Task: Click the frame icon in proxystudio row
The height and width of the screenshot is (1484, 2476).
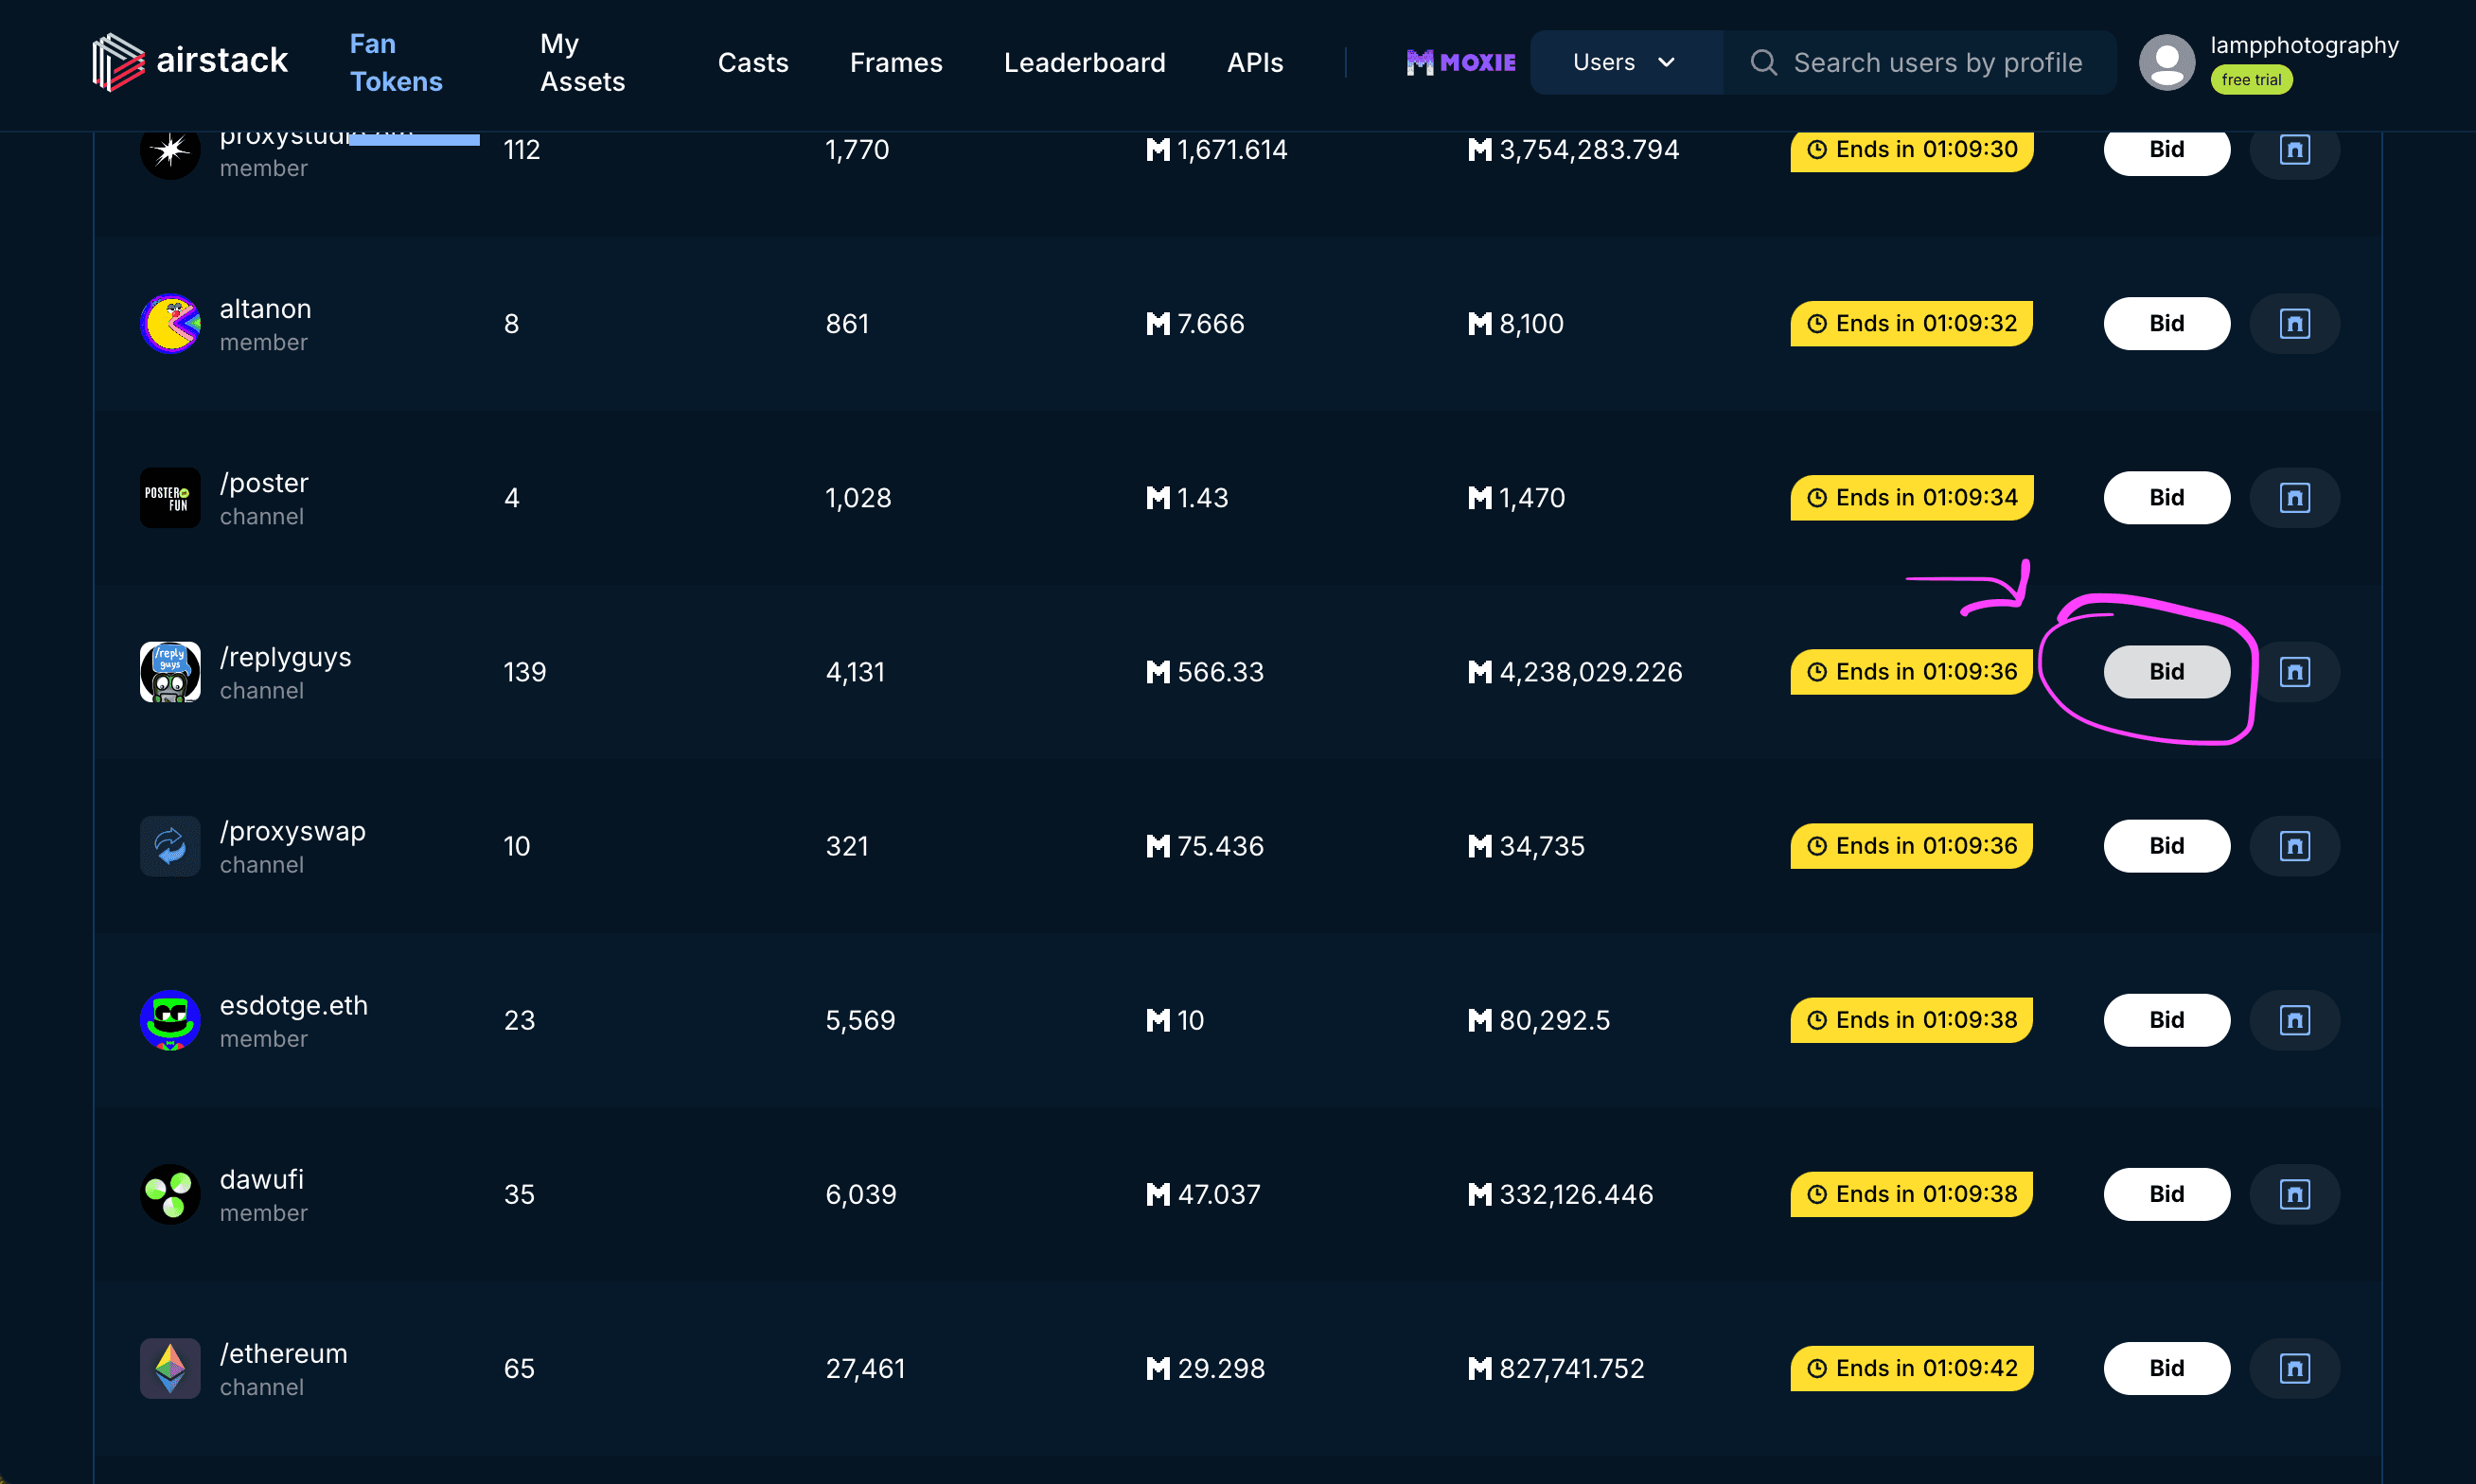Action: pos(2294,150)
